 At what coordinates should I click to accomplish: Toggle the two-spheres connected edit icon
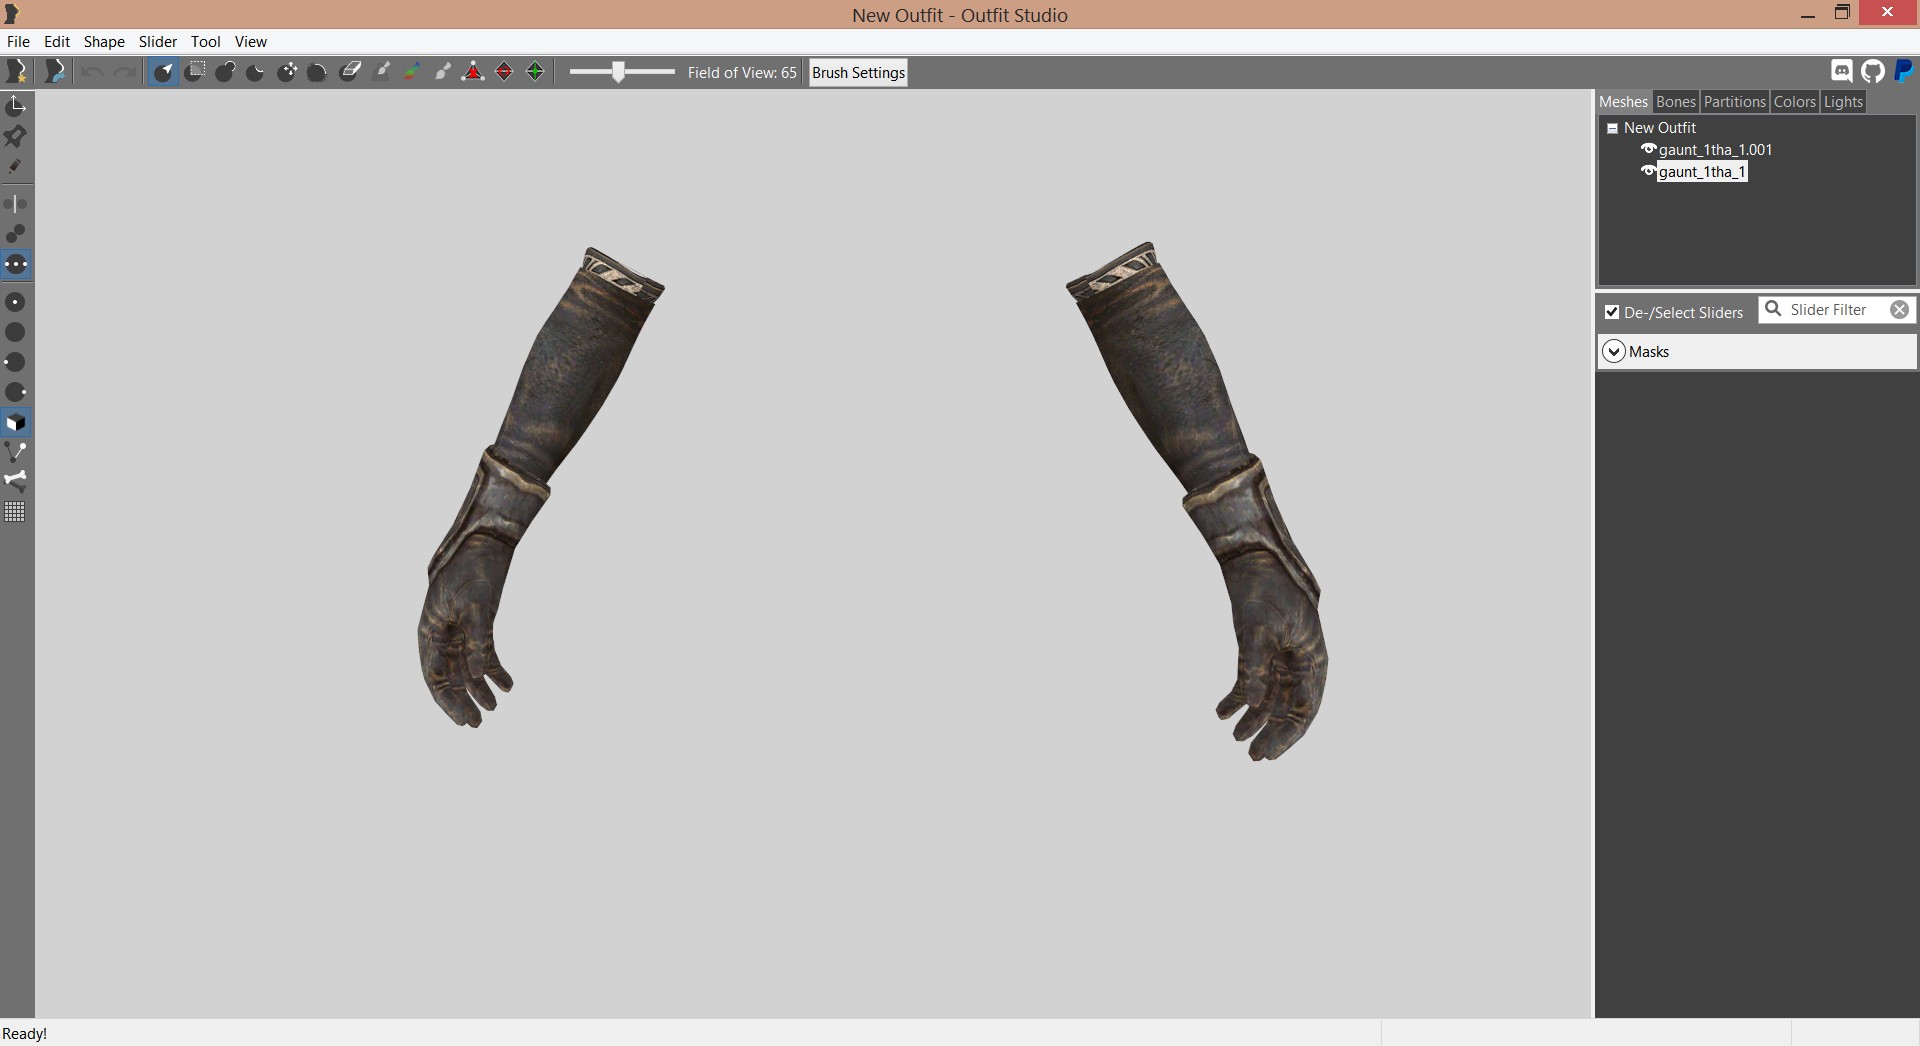point(16,234)
